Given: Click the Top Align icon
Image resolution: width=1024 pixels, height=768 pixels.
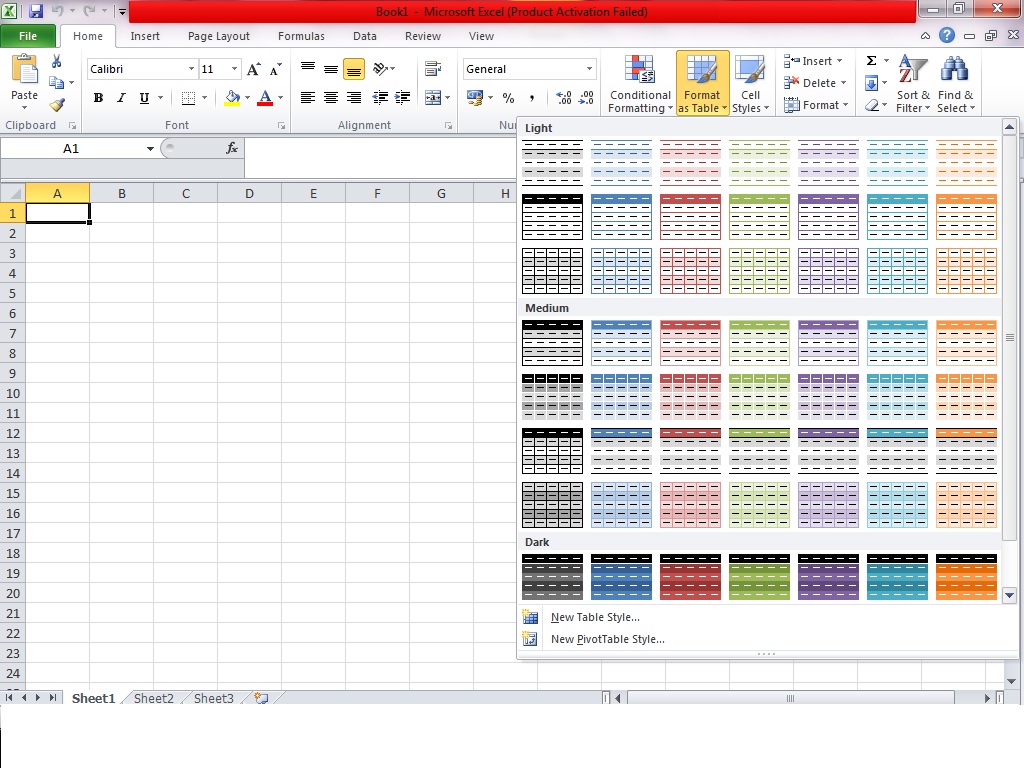Looking at the screenshot, I should pyautogui.click(x=308, y=68).
